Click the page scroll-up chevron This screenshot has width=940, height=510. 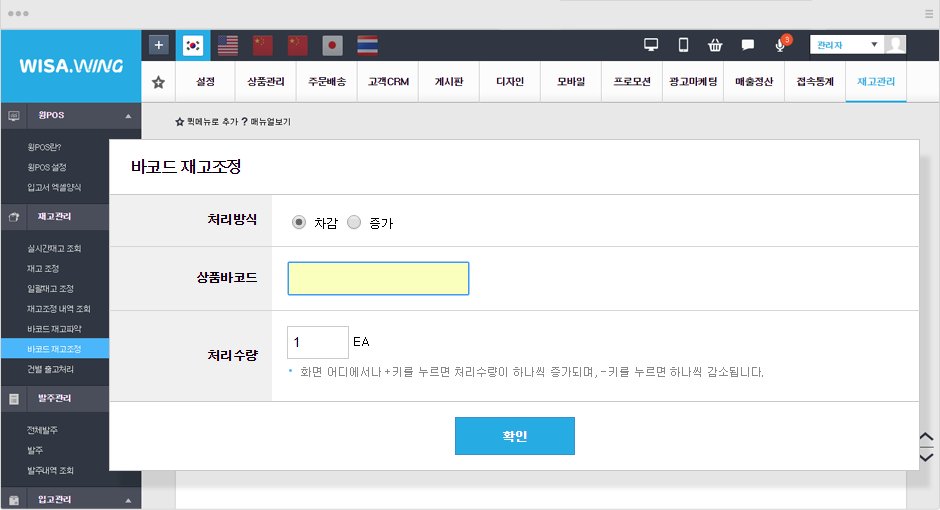(x=926, y=437)
